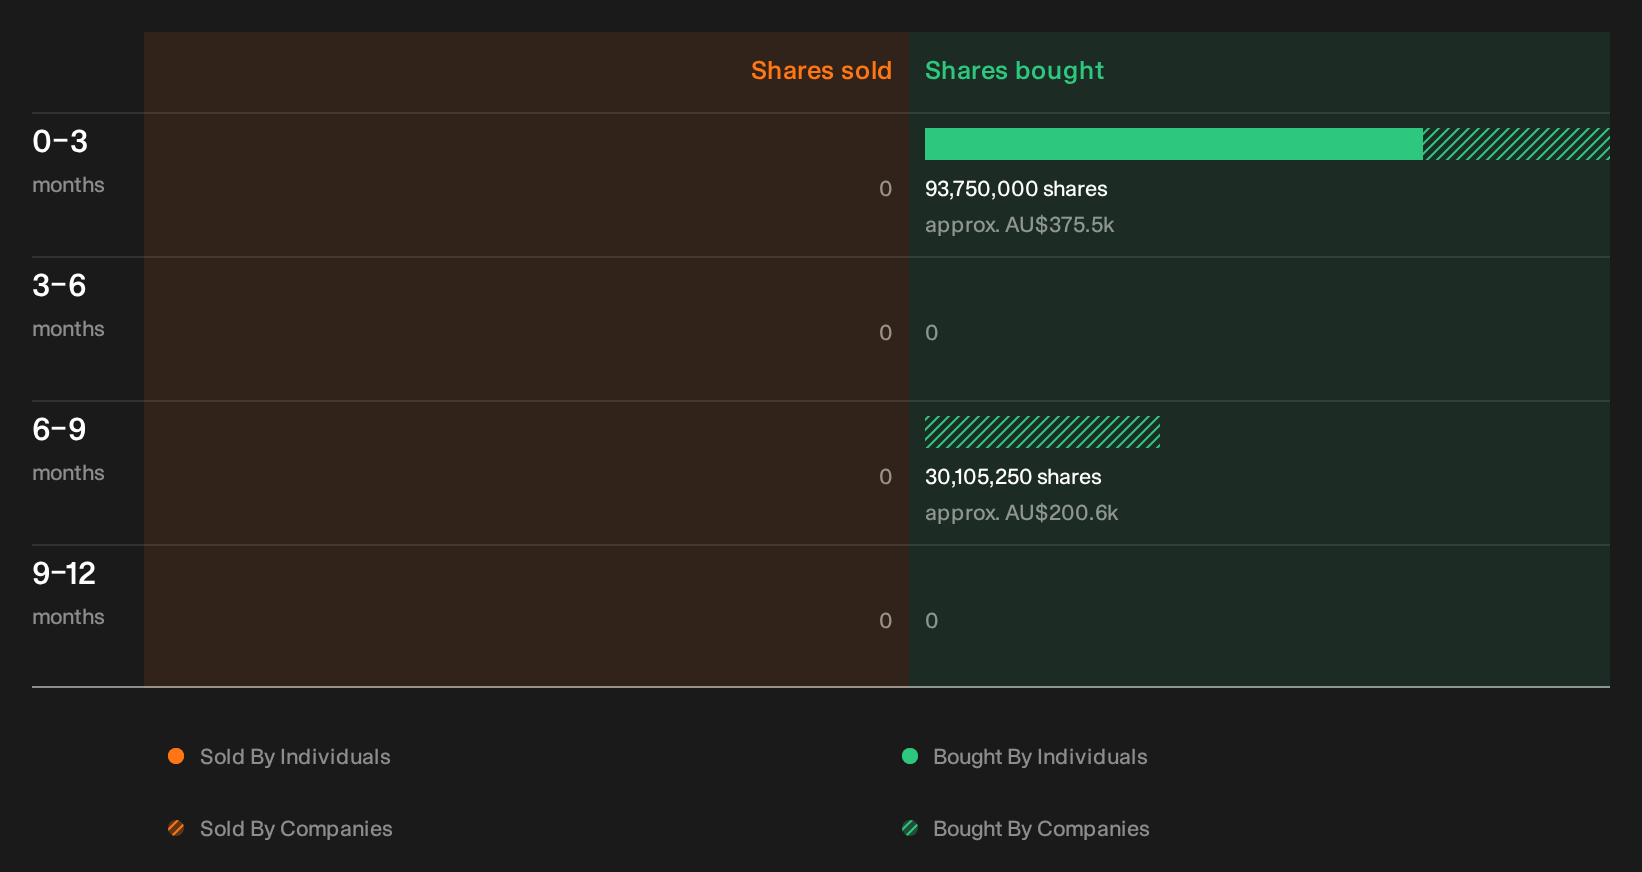
Task: Click the shares sold zero in 3-6 months row
Action: pos(885,333)
